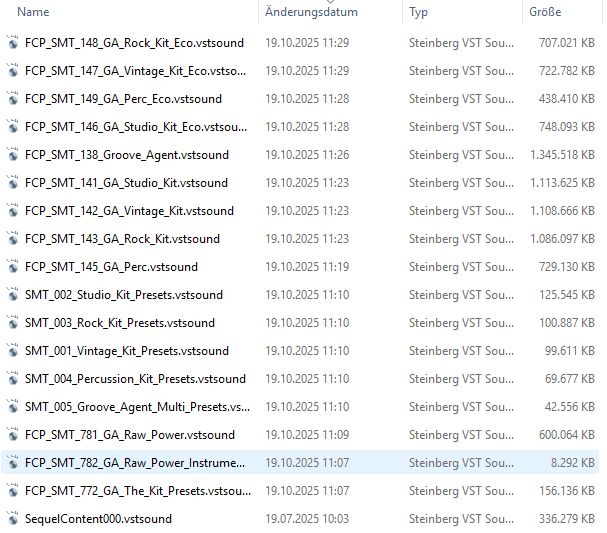Select file FCP_SMT_149_GA_Perc_Eco.vstsound

coord(123,99)
